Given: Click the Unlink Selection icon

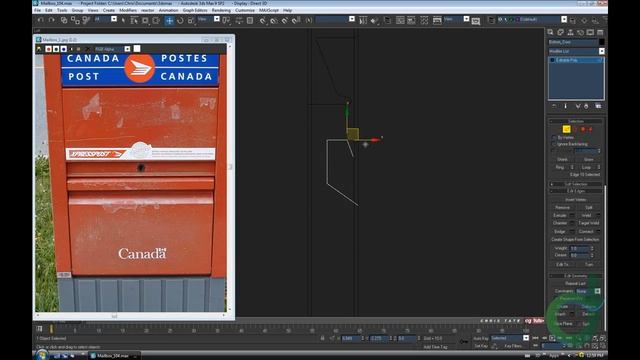Looking at the screenshot, I should (75, 20).
